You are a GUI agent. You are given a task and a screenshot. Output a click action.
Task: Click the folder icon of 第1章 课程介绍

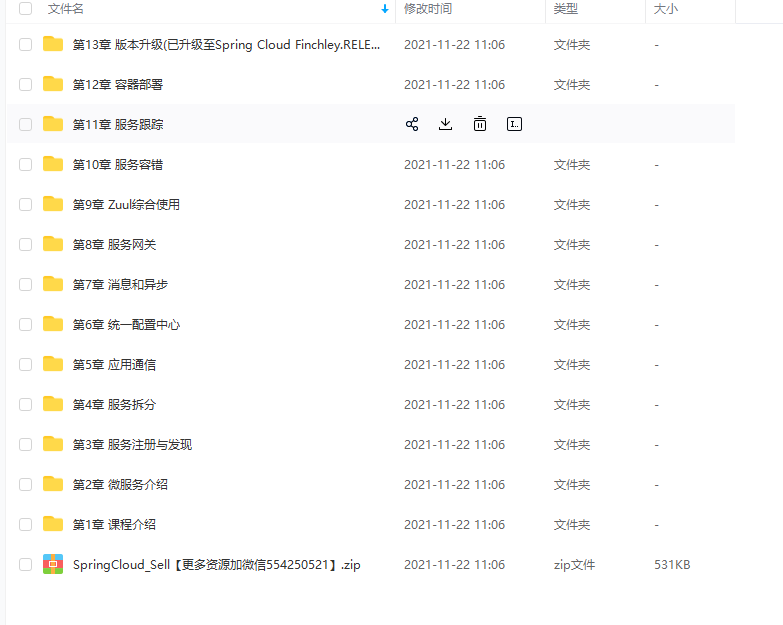[53, 524]
